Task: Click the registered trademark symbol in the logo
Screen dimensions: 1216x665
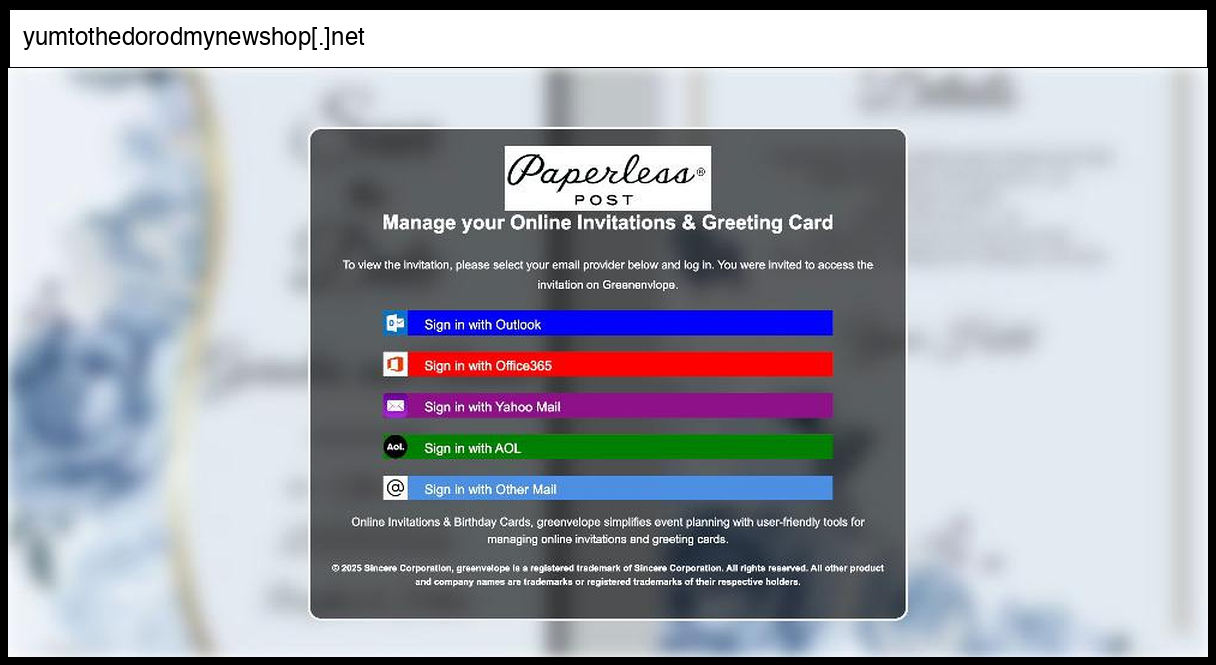Action: (x=700, y=172)
